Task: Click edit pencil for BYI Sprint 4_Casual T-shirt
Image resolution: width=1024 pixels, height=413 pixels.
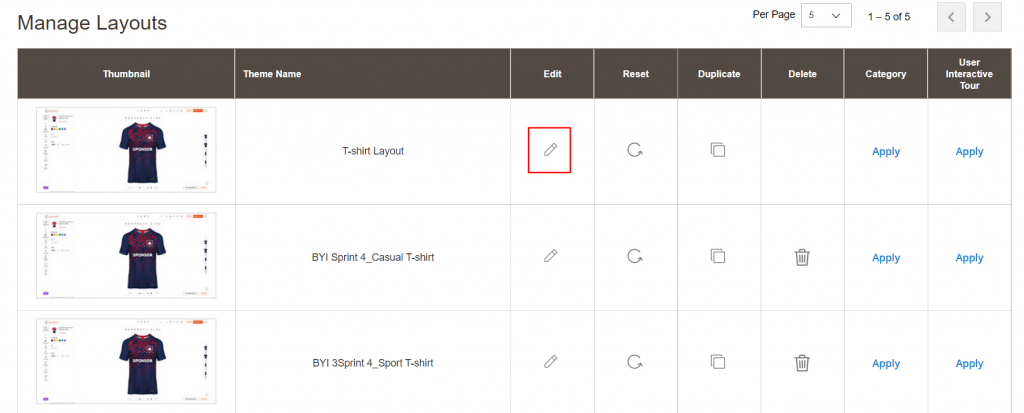Action: point(550,256)
